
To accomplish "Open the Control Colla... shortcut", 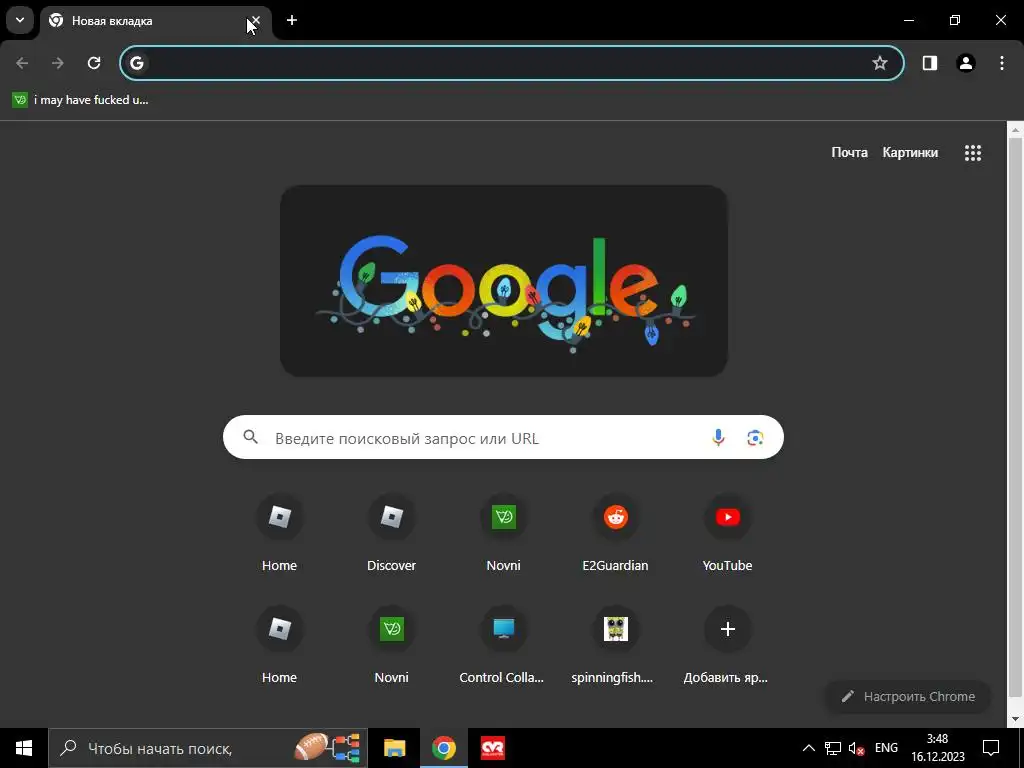I will (504, 645).
